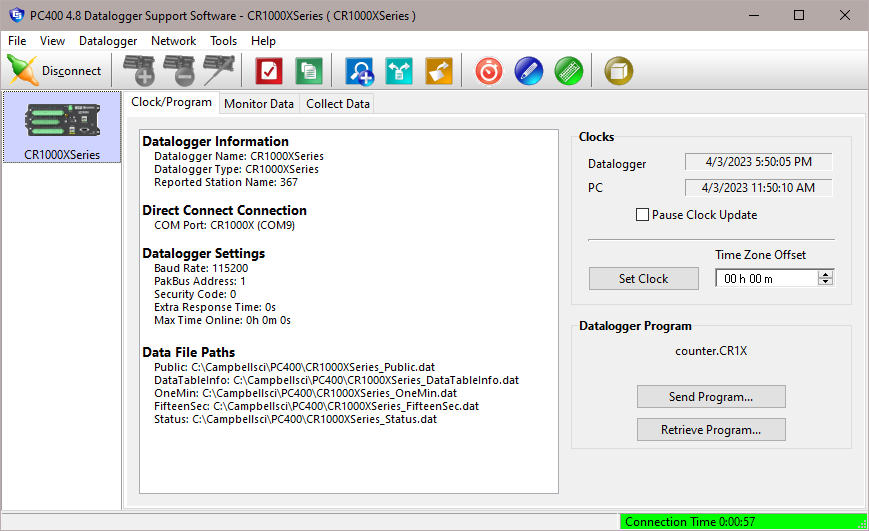Switch to the Monitor Data tab
Screen dimensions: 869x531
pyautogui.click(x=259, y=104)
